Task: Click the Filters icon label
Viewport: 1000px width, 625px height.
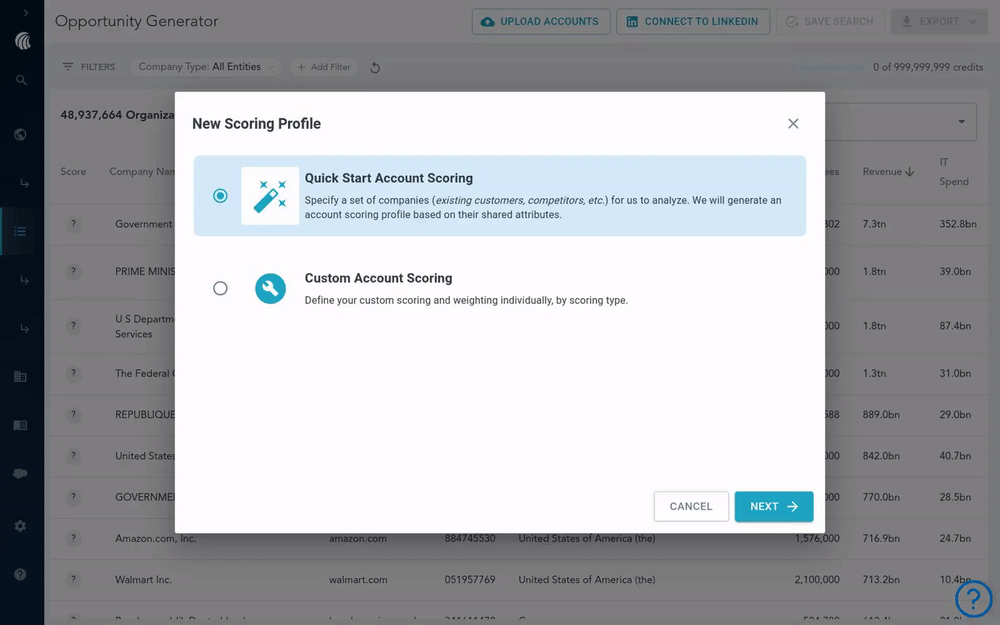Action: coord(89,67)
